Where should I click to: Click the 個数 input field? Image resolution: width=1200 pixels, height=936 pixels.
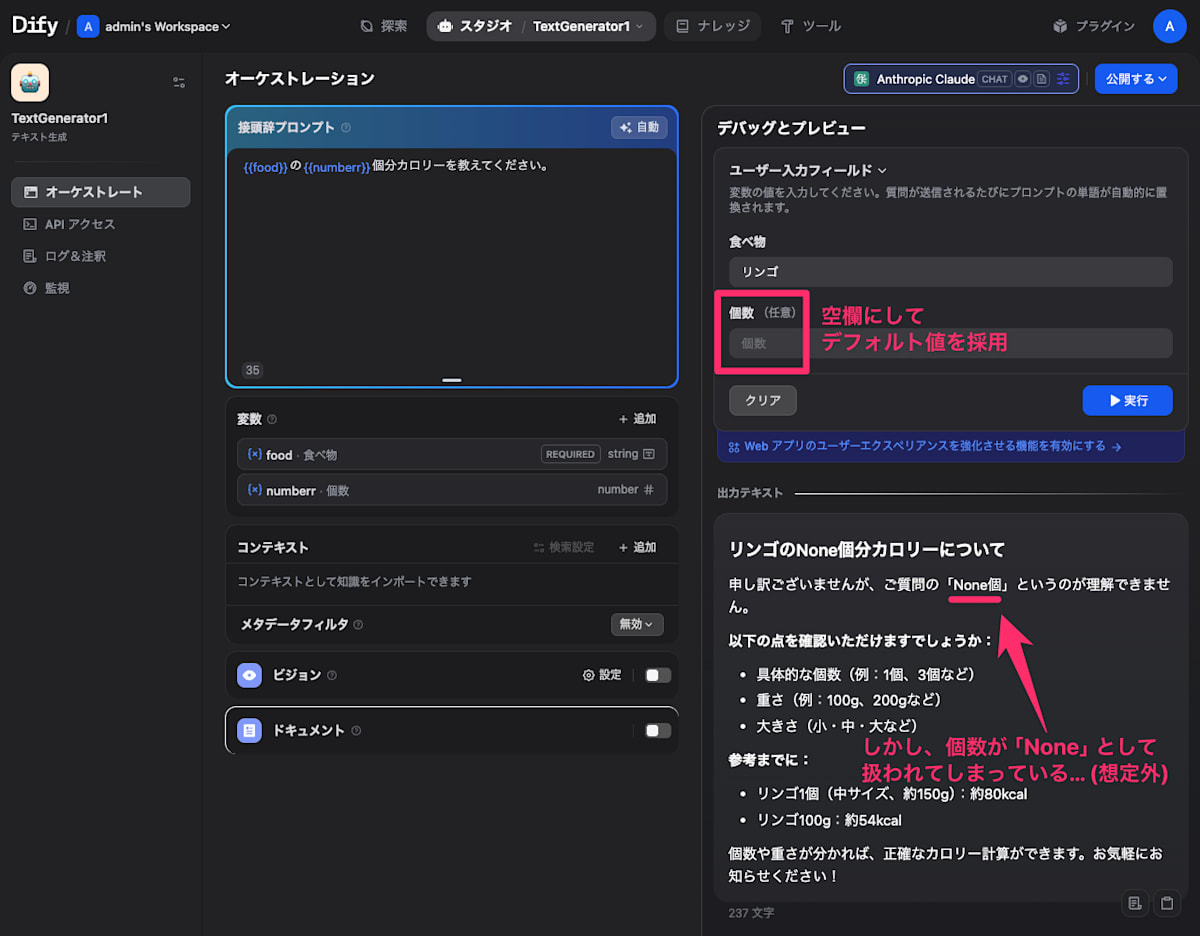point(950,343)
